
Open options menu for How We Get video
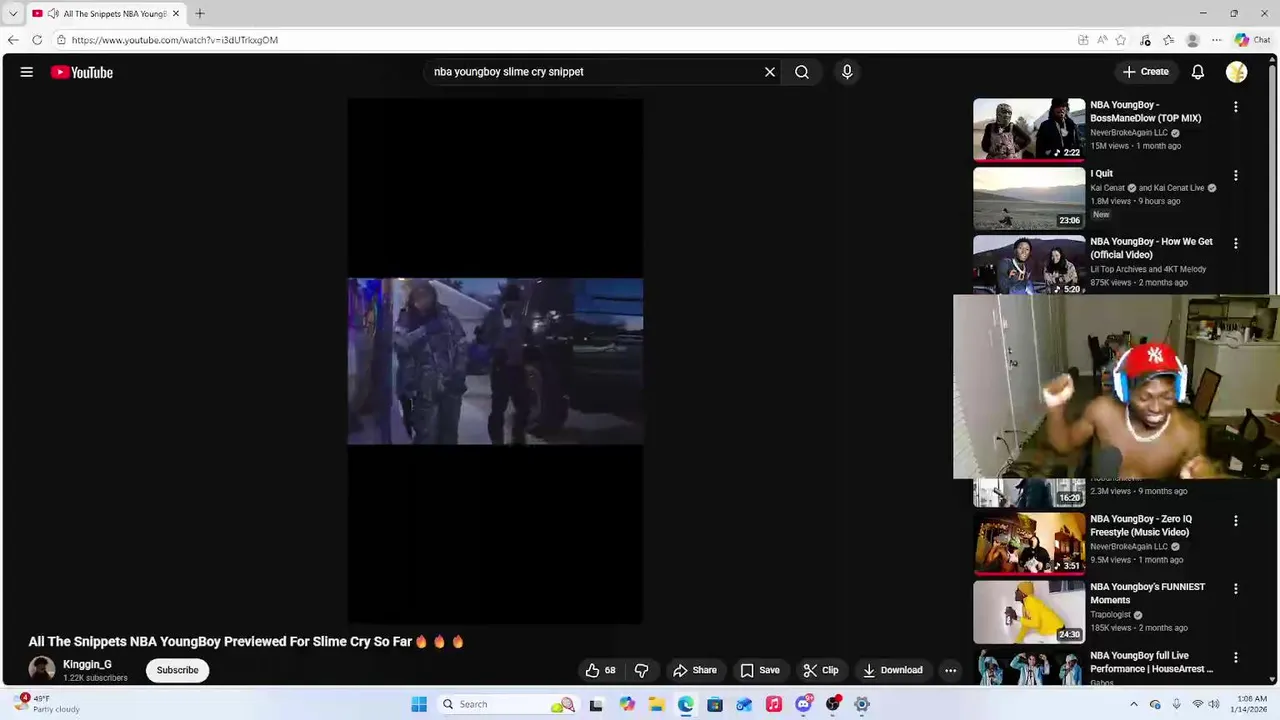click(1236, 243)
